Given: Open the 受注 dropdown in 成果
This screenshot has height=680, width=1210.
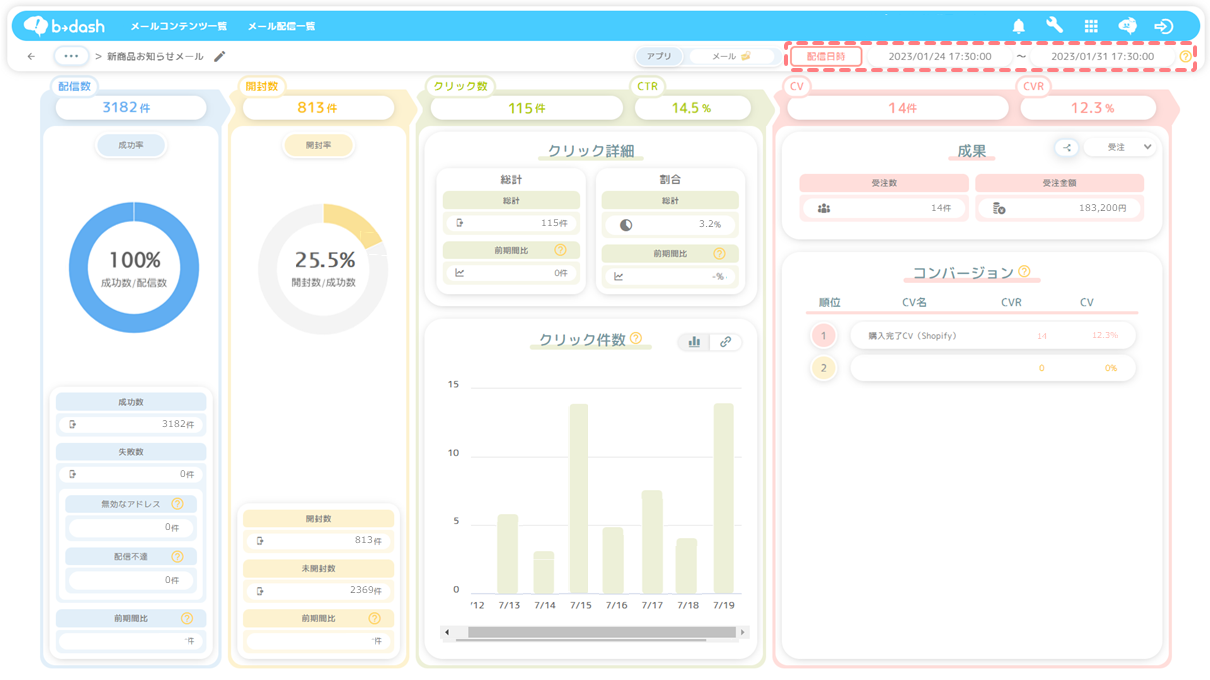Looking at the screenshot, I should pos(1120,148).
